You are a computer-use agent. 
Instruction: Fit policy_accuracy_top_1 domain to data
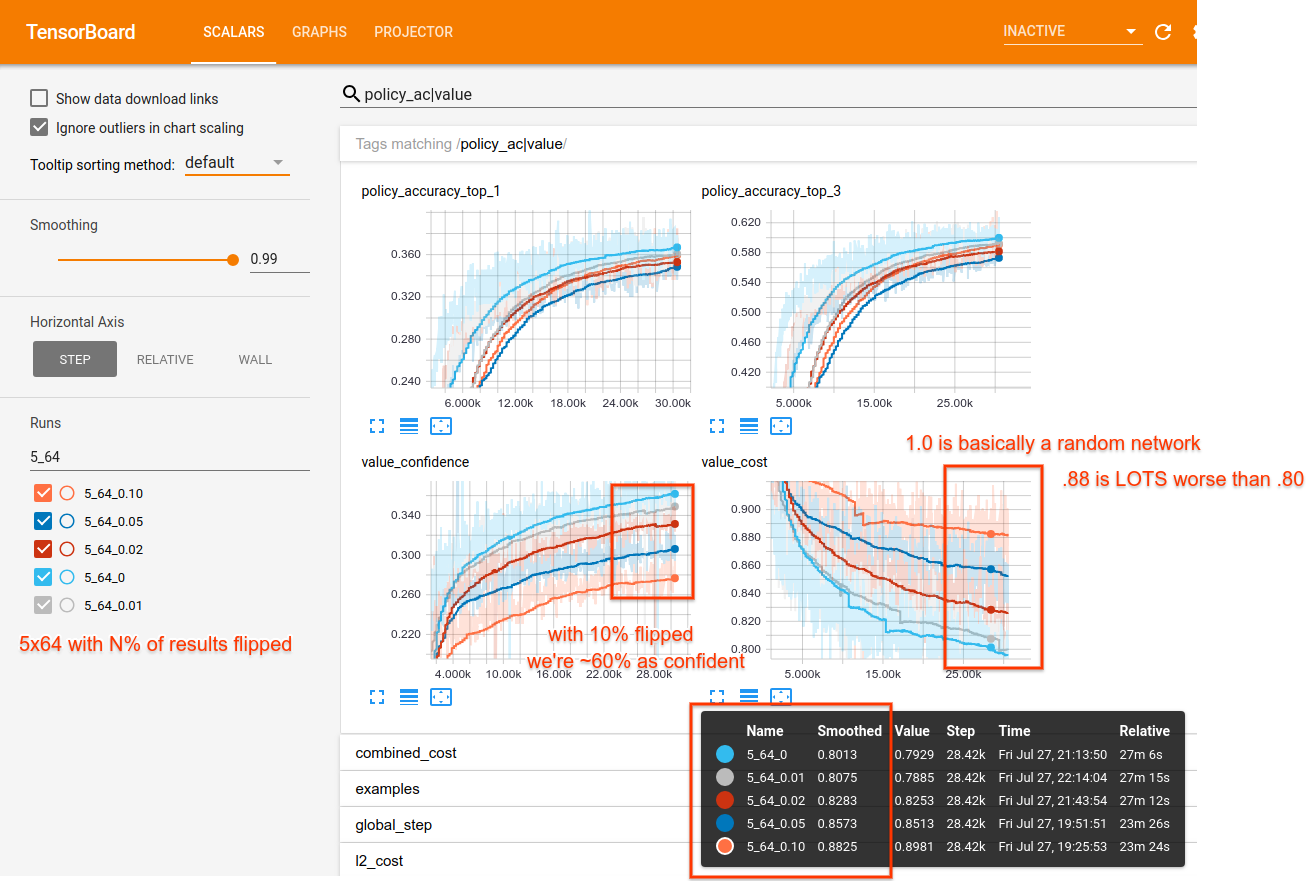[441, 425]
